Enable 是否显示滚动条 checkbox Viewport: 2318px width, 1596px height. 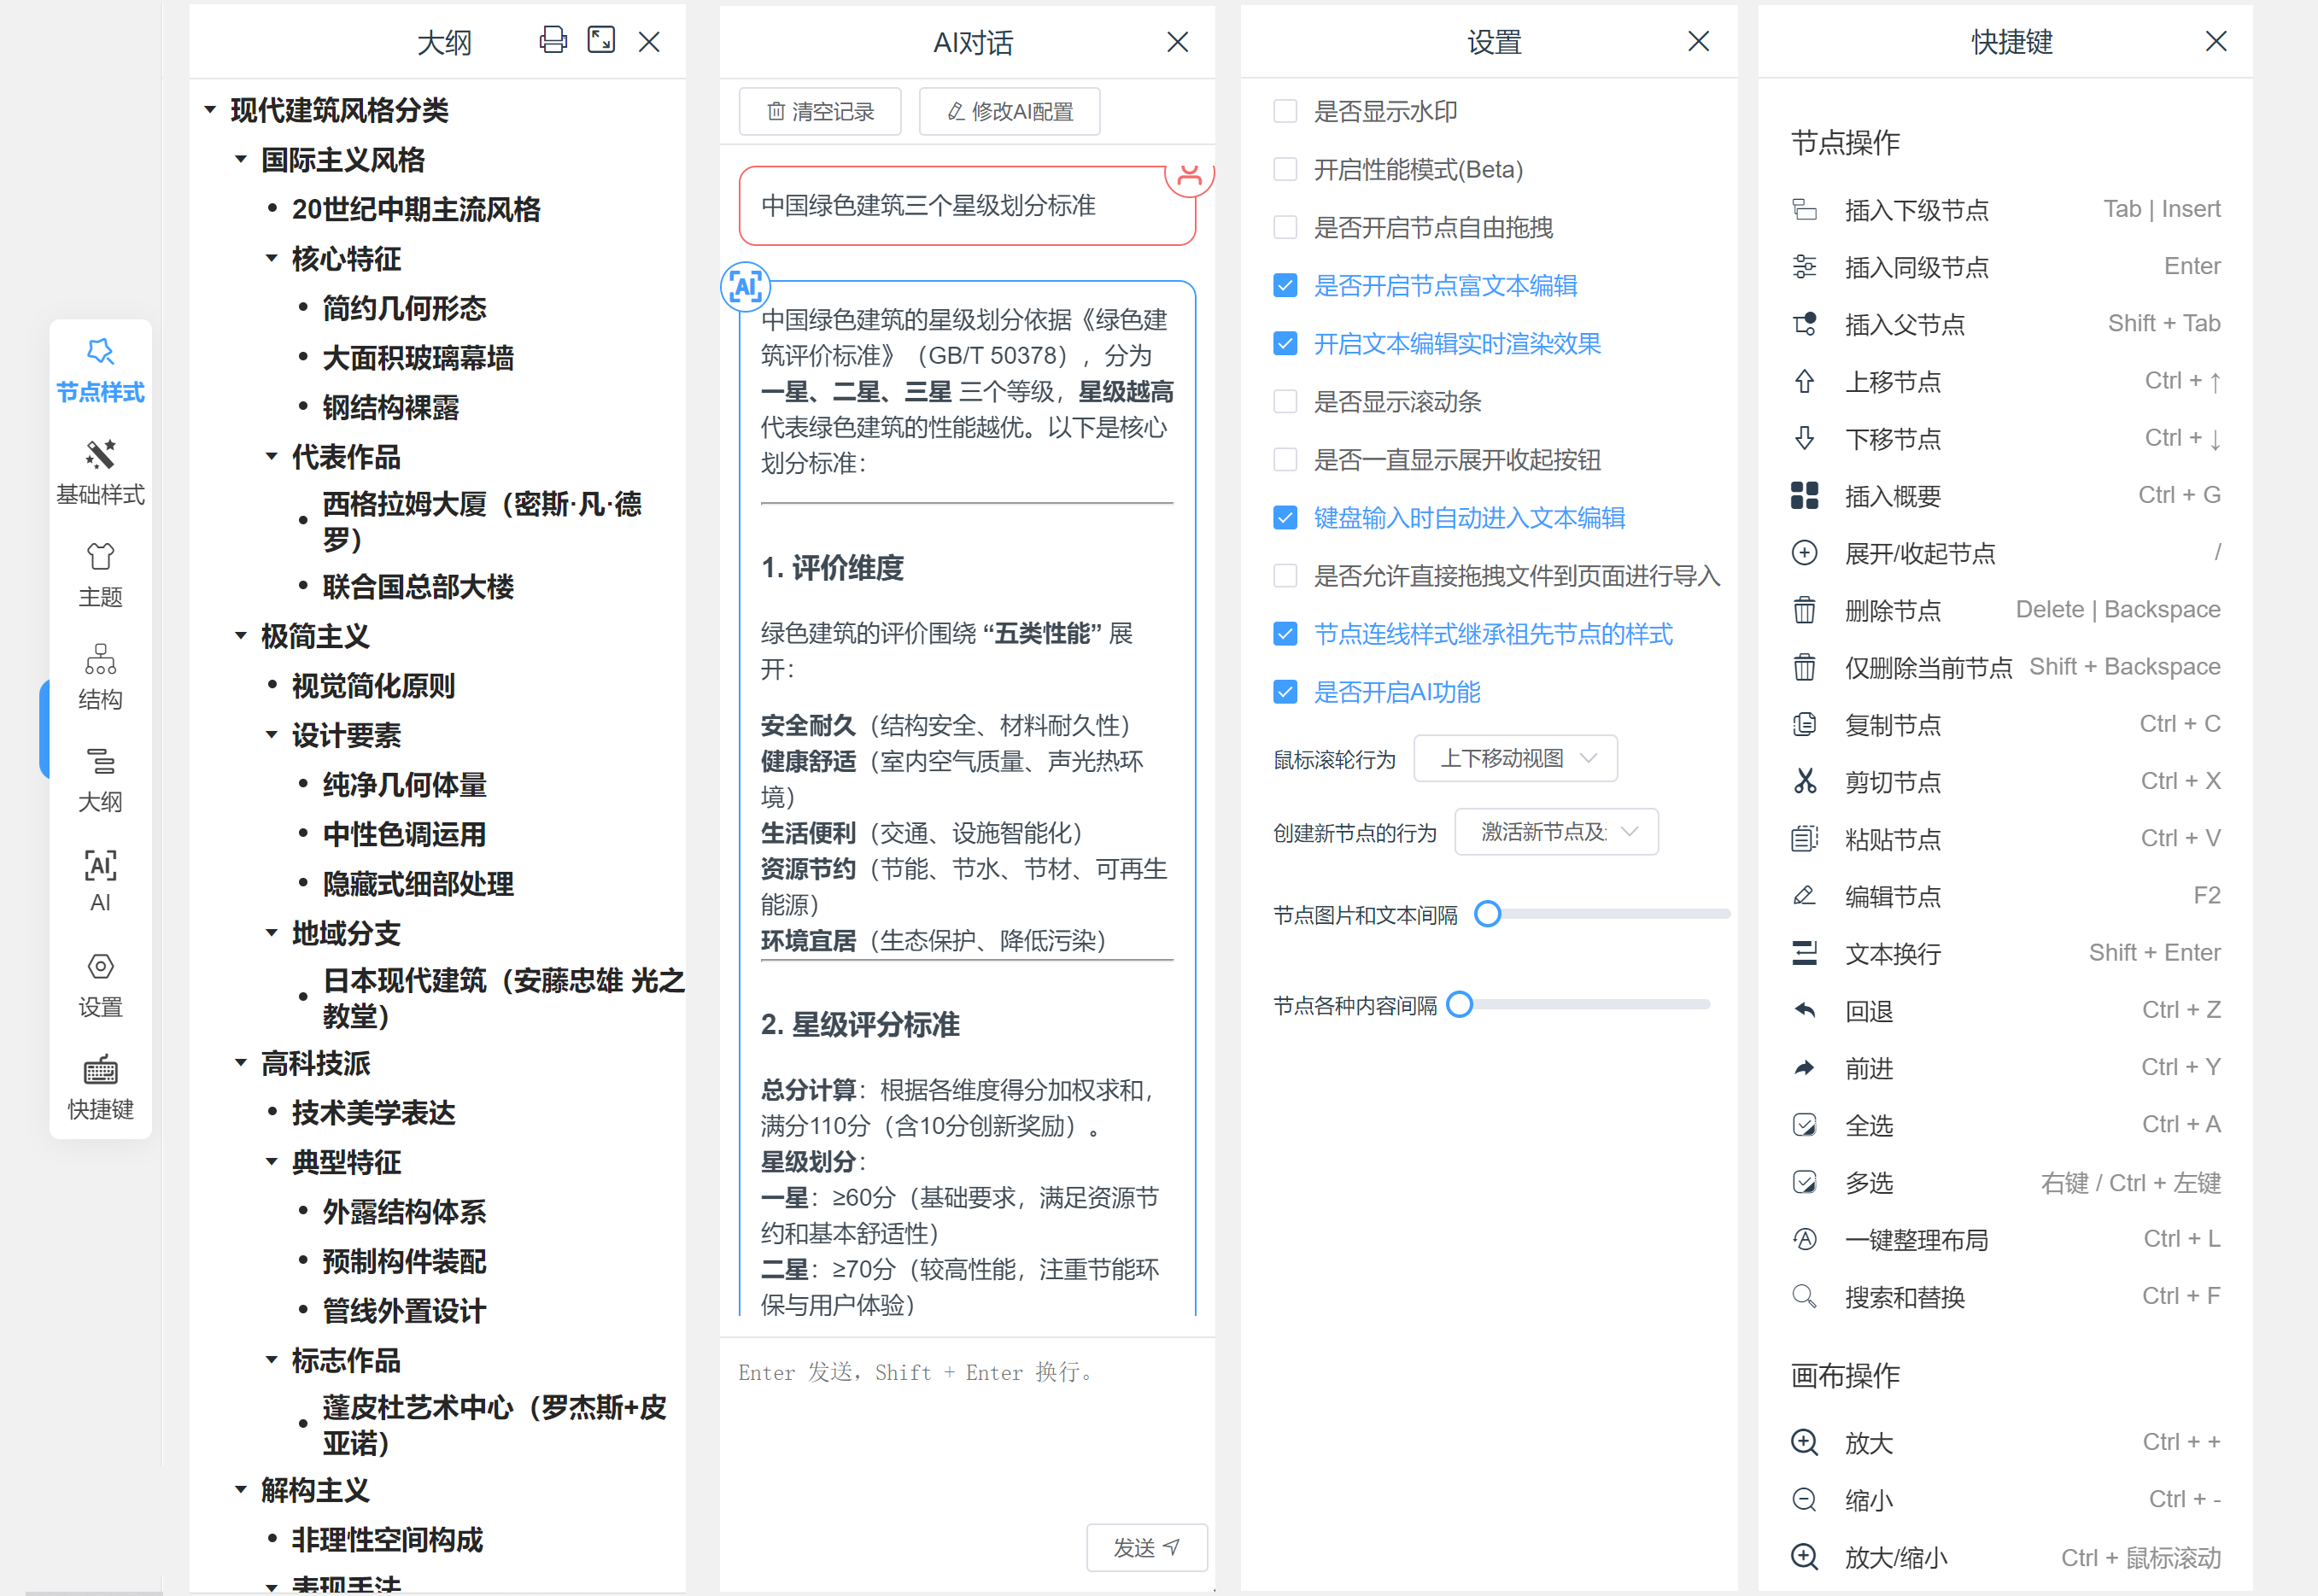(x=1285, y=402)
